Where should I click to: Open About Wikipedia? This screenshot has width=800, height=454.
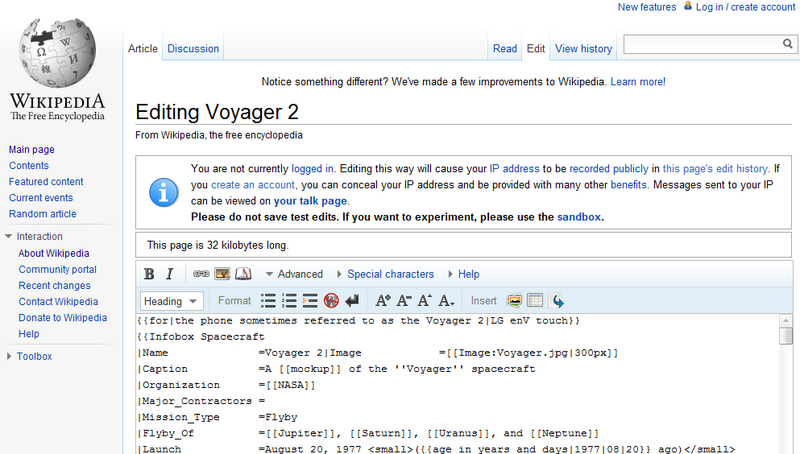pos(54,253)
